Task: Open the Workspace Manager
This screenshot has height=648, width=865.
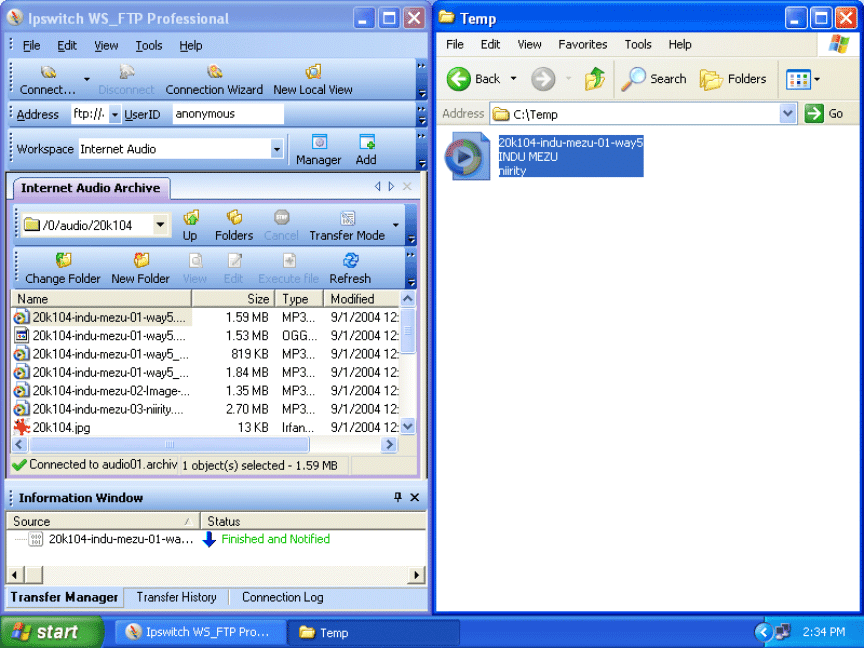Action: pyautogui.click(x=318, y=149)
